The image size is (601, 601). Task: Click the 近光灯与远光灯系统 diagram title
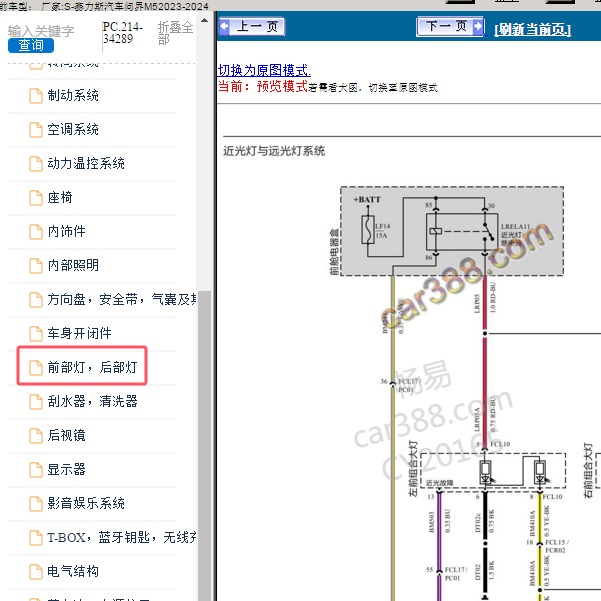pos(274,151)
